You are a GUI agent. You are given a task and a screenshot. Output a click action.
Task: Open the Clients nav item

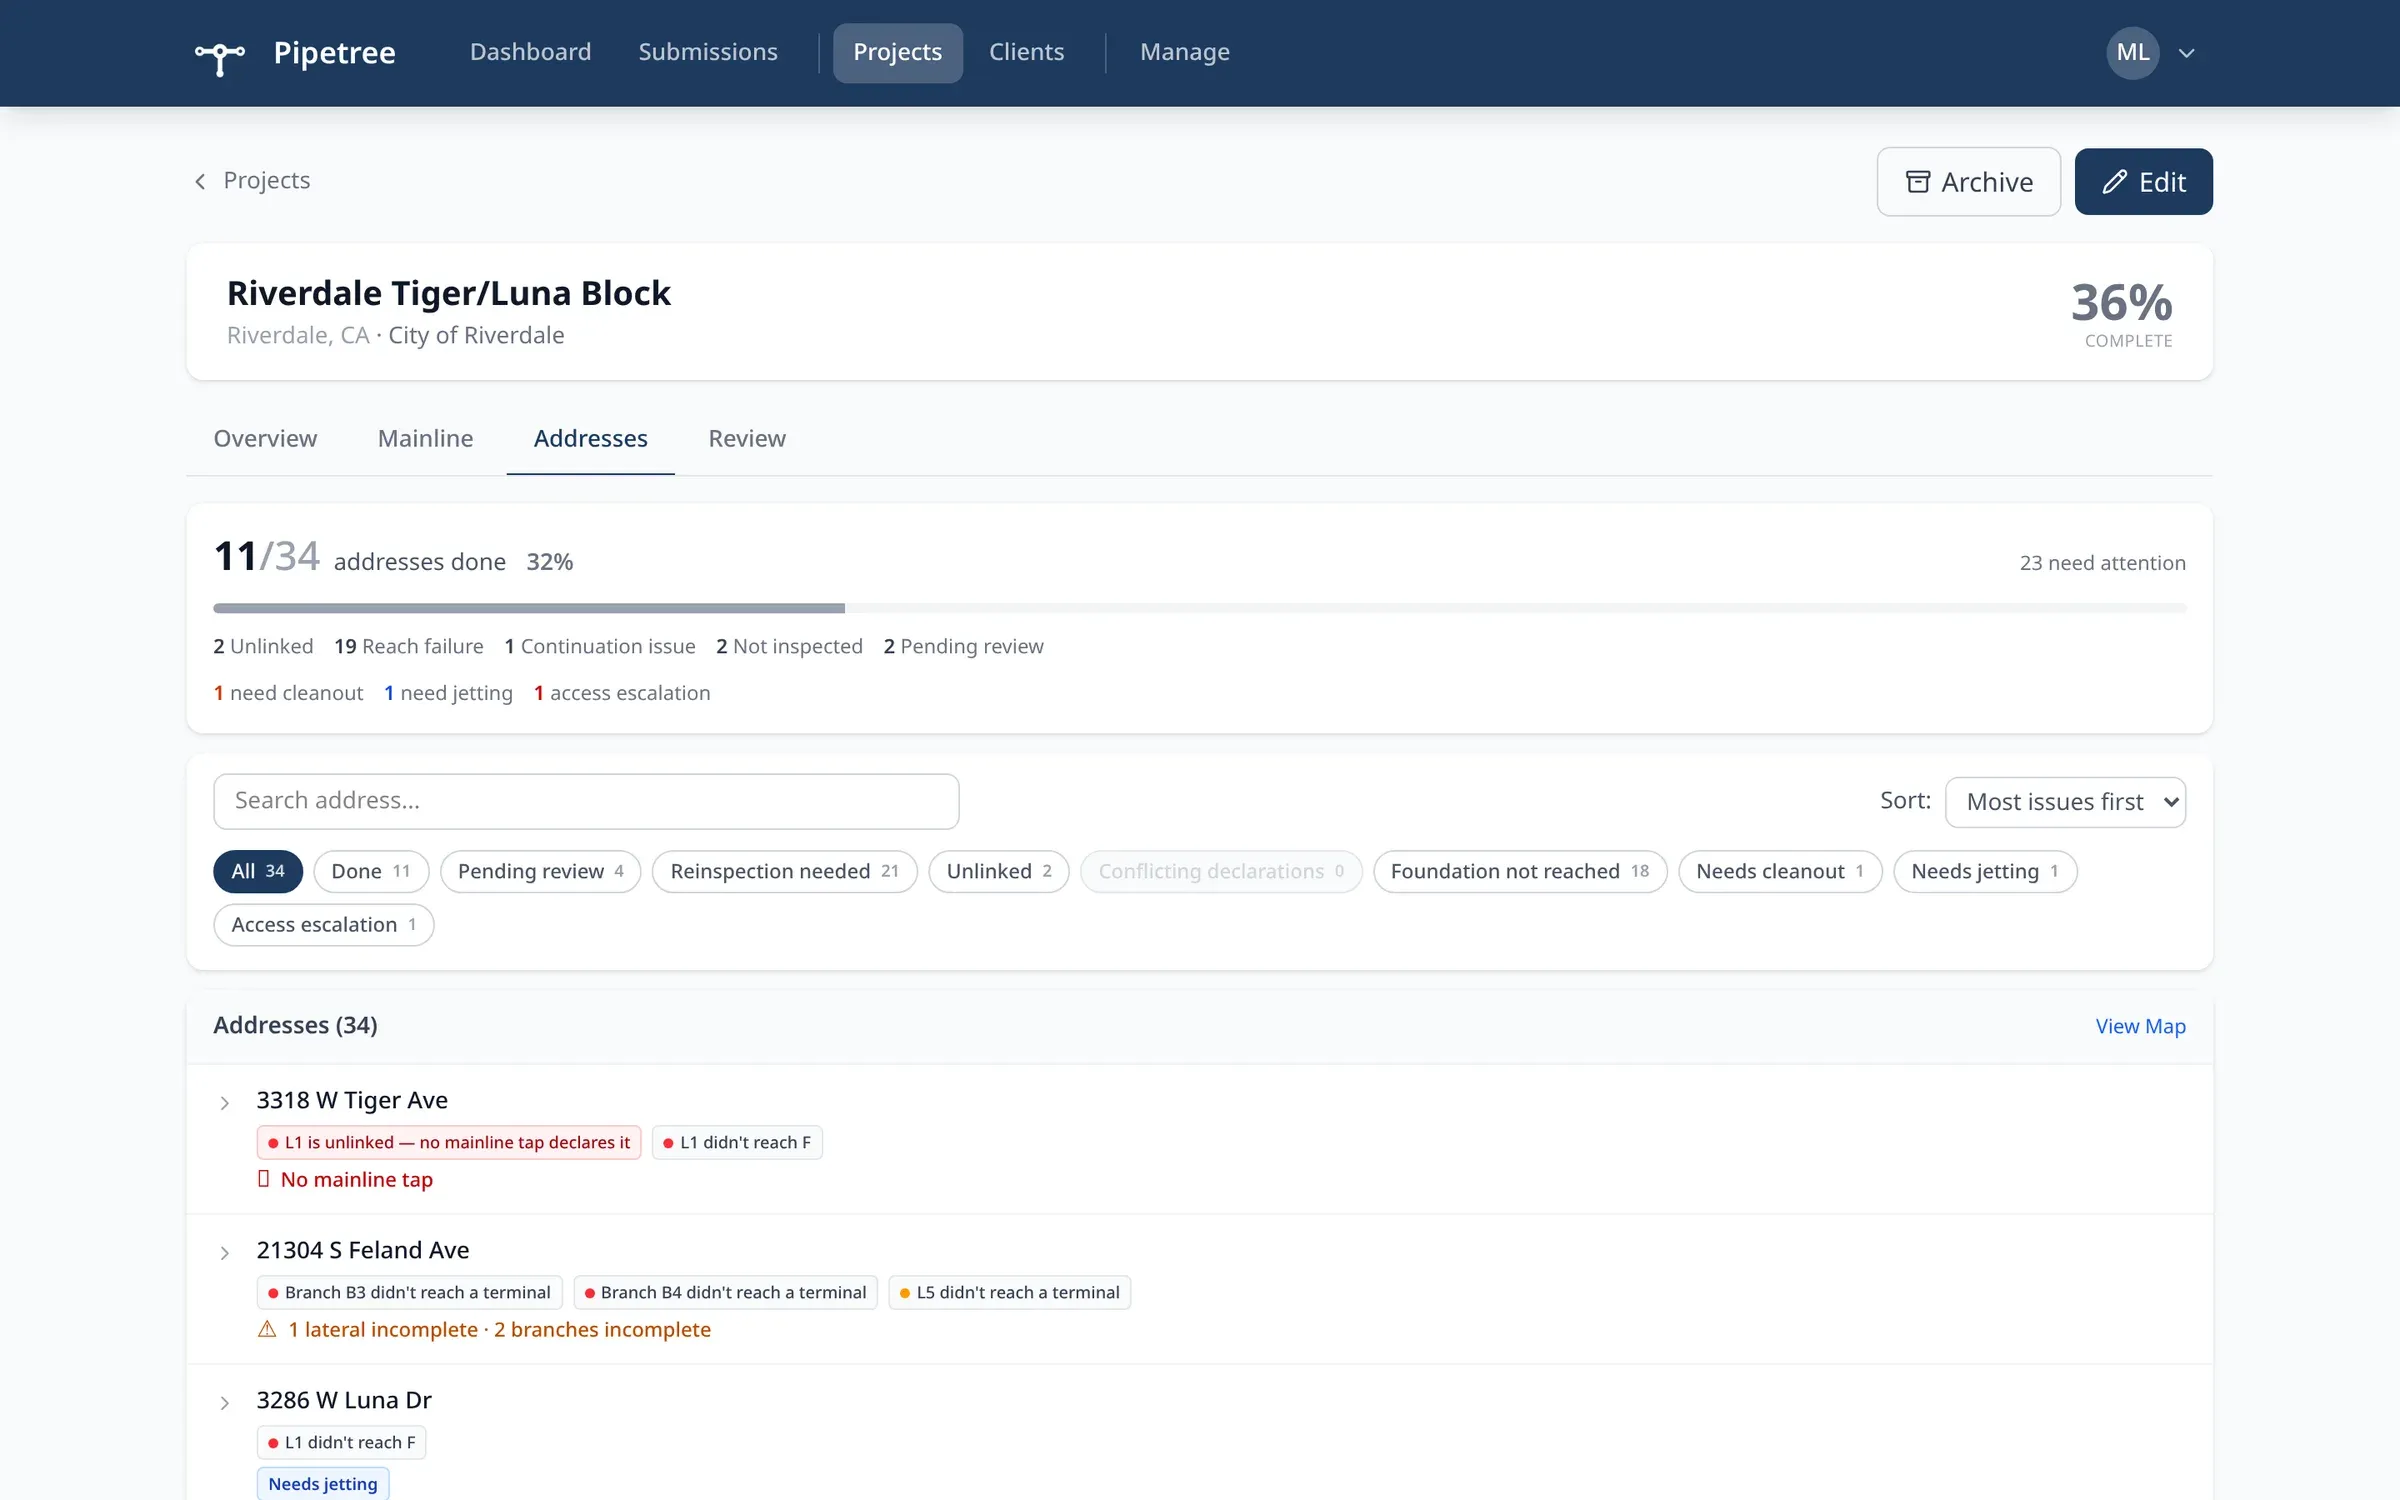[1026, 52]
